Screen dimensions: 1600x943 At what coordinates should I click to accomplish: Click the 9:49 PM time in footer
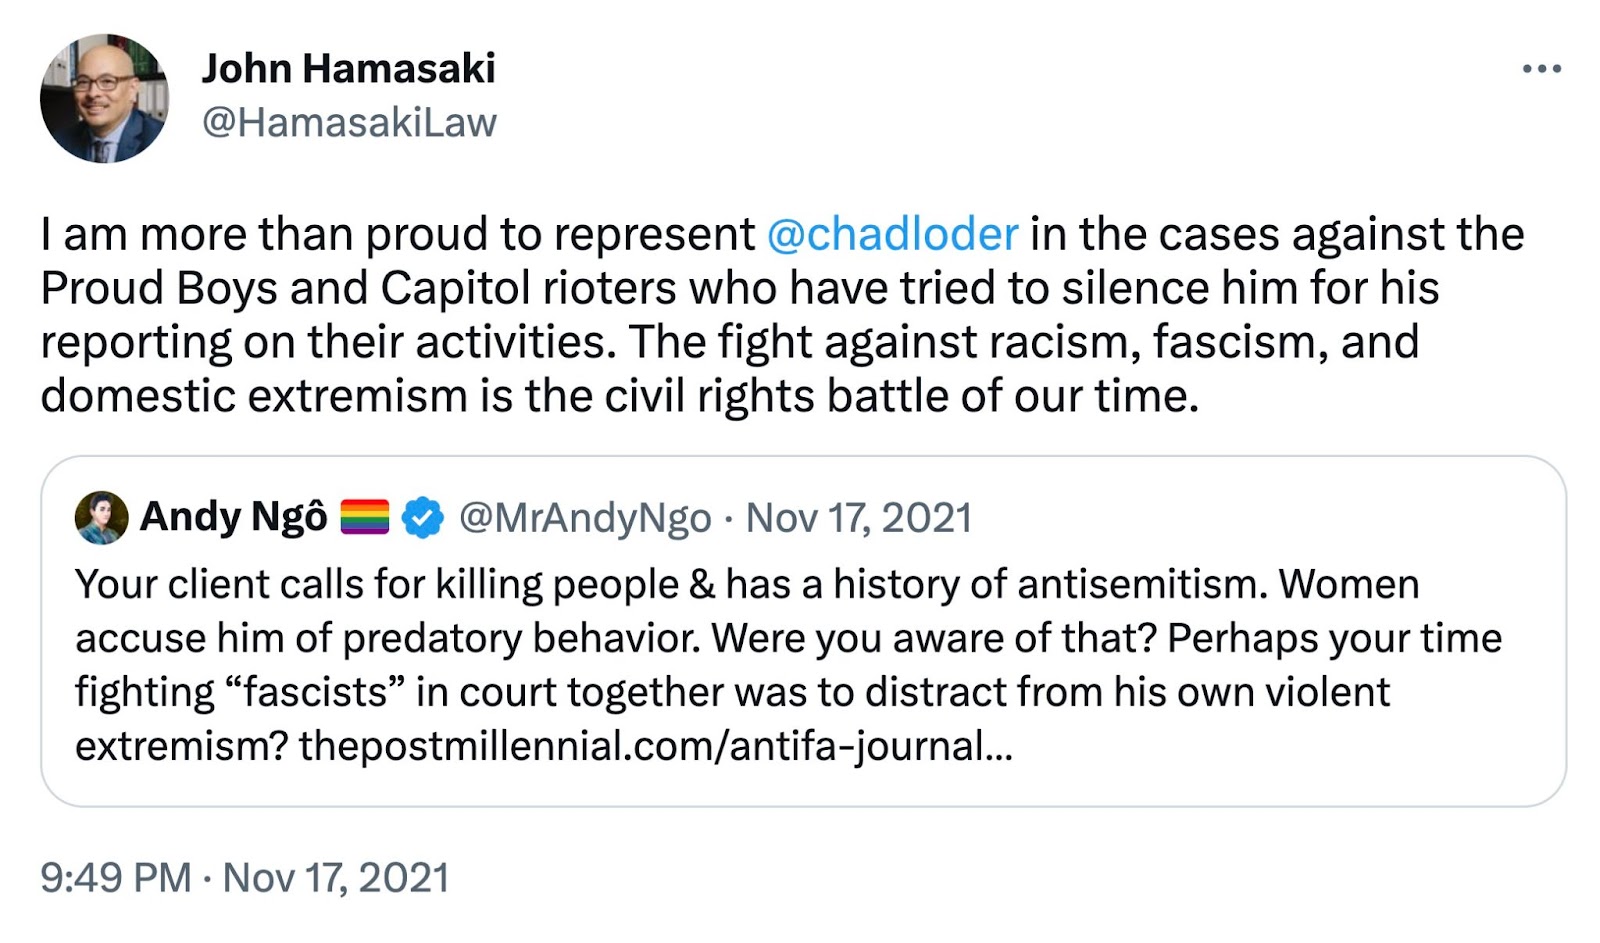(x=115, y=877)
